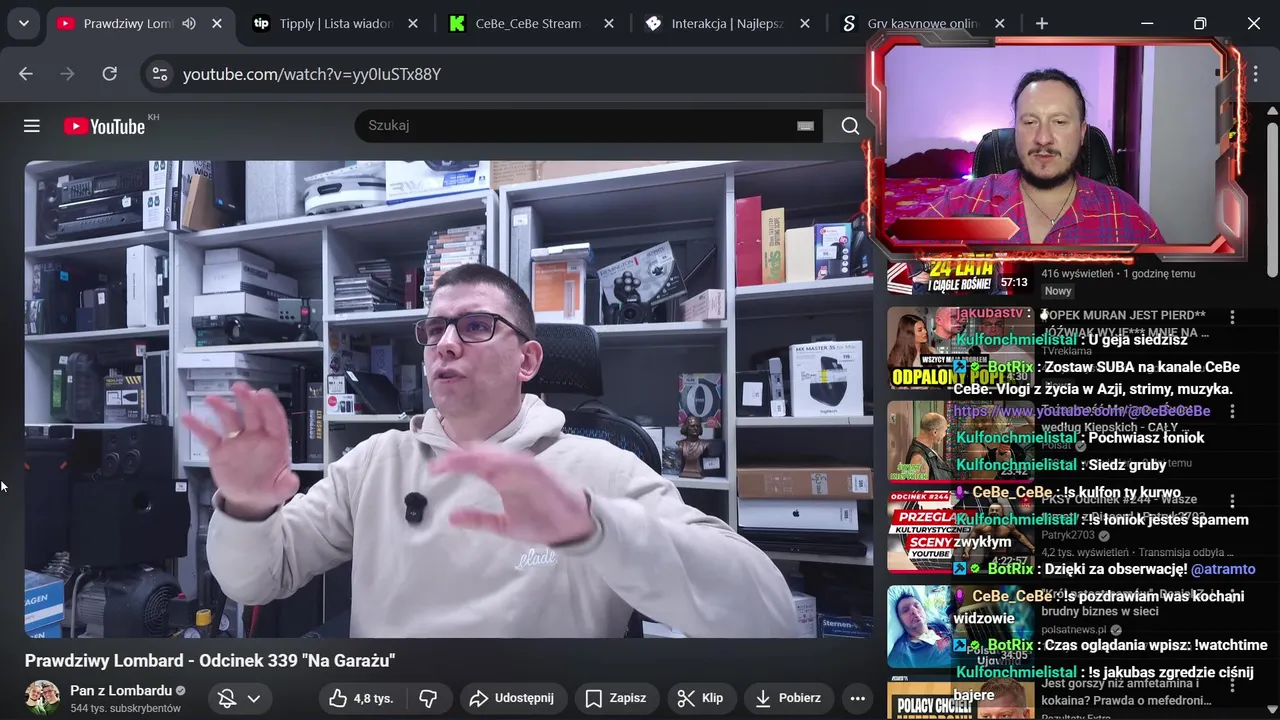Close the Interakcja tab
This screenshot has width=1280, height=720.
[x=804, y=23]
